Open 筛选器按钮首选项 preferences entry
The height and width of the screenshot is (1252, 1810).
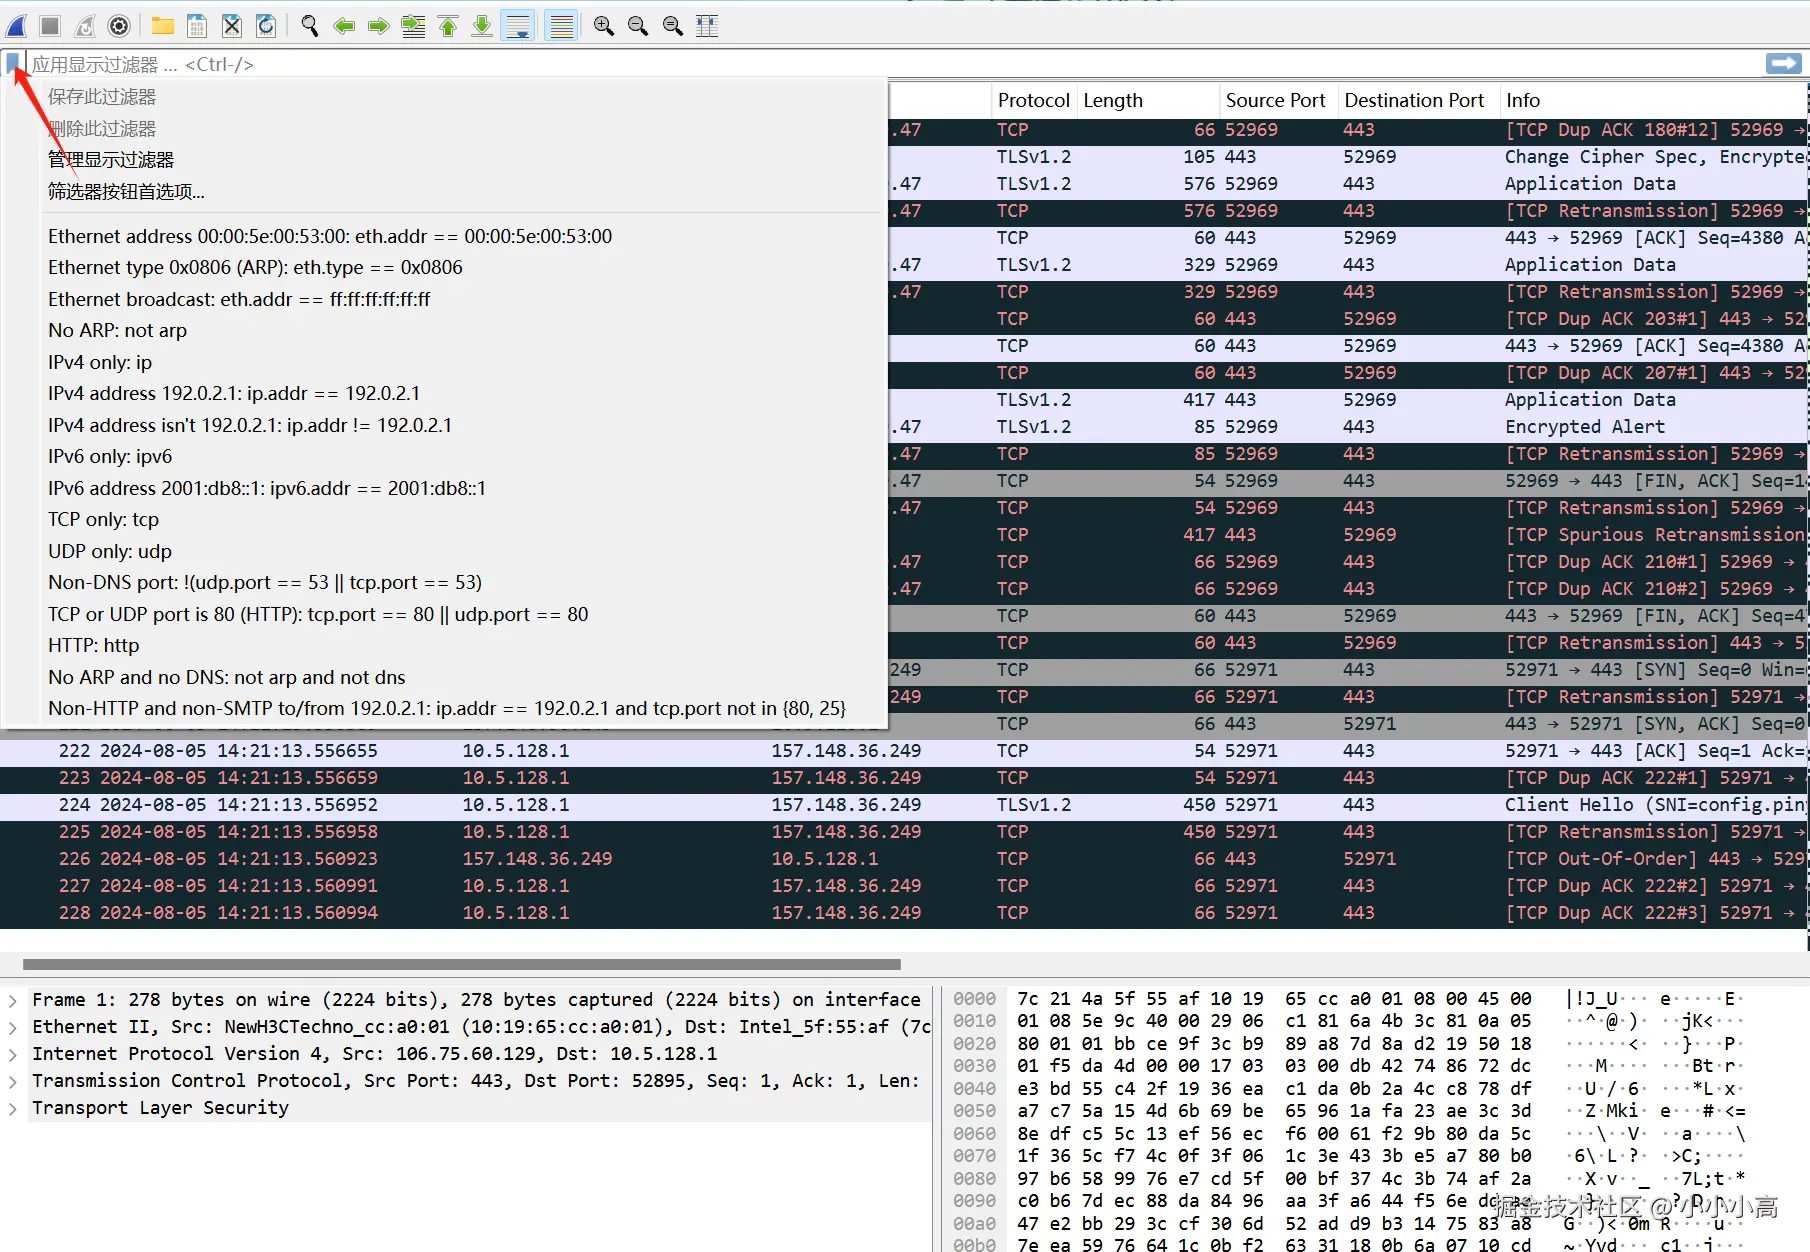(x=126, y=192)
